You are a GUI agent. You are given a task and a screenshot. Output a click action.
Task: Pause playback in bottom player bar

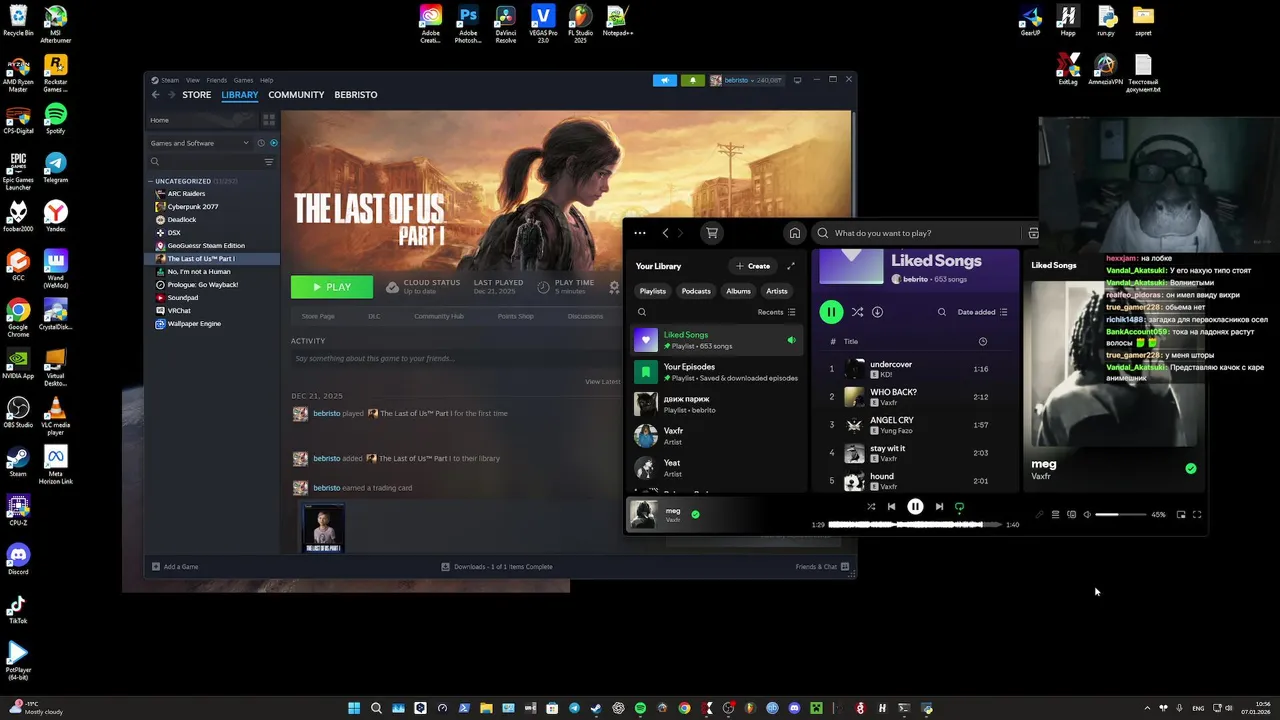coord(915,507)
